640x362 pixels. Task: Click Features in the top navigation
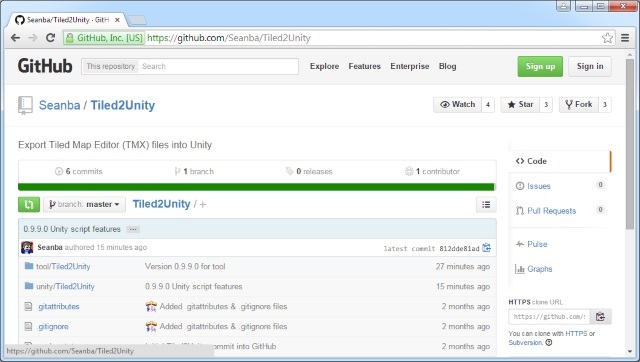[364, 66]
